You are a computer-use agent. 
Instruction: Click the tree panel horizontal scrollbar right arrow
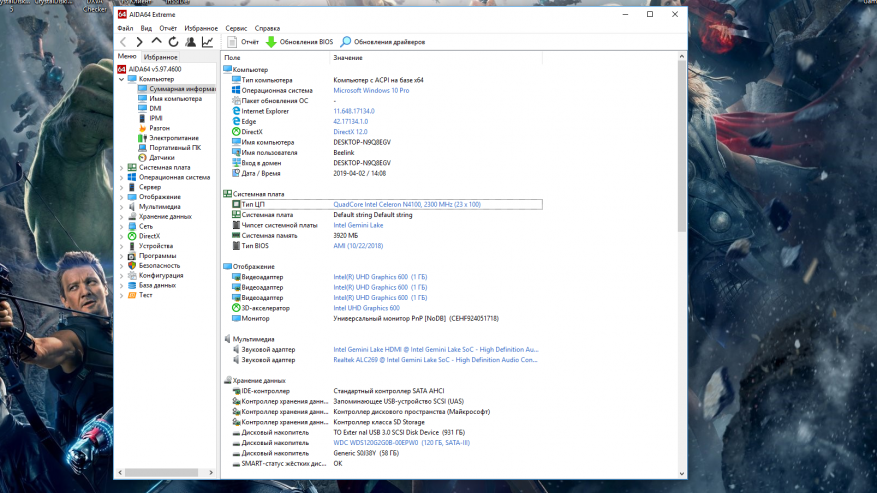(211, 473)
